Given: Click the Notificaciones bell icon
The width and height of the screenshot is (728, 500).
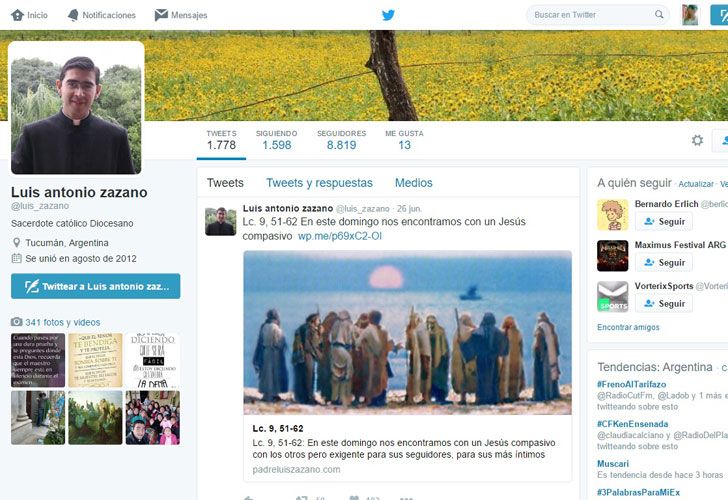Looking at the screenshot, I should pyautogui.click(x=73, y=15).
